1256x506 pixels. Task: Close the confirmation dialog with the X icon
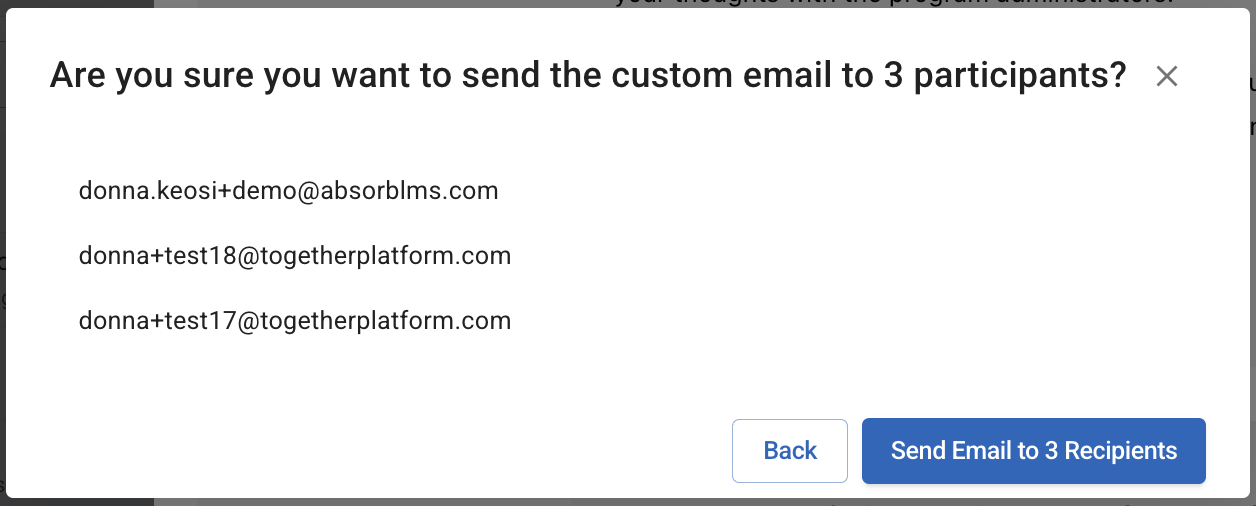[x=1166, y=76]
